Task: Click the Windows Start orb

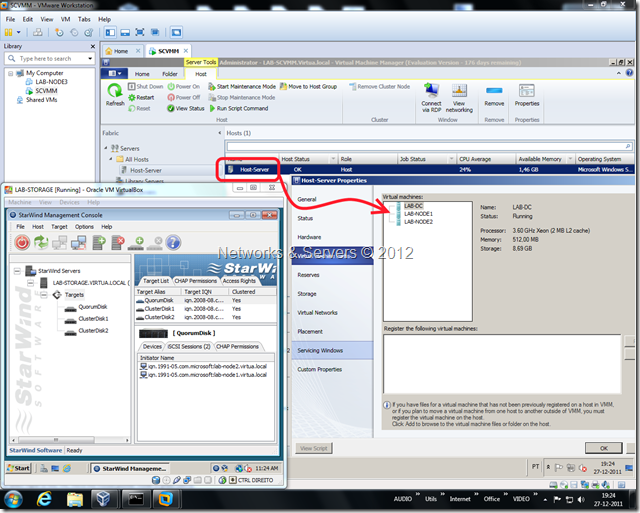Action: click(x=13, y=499)
